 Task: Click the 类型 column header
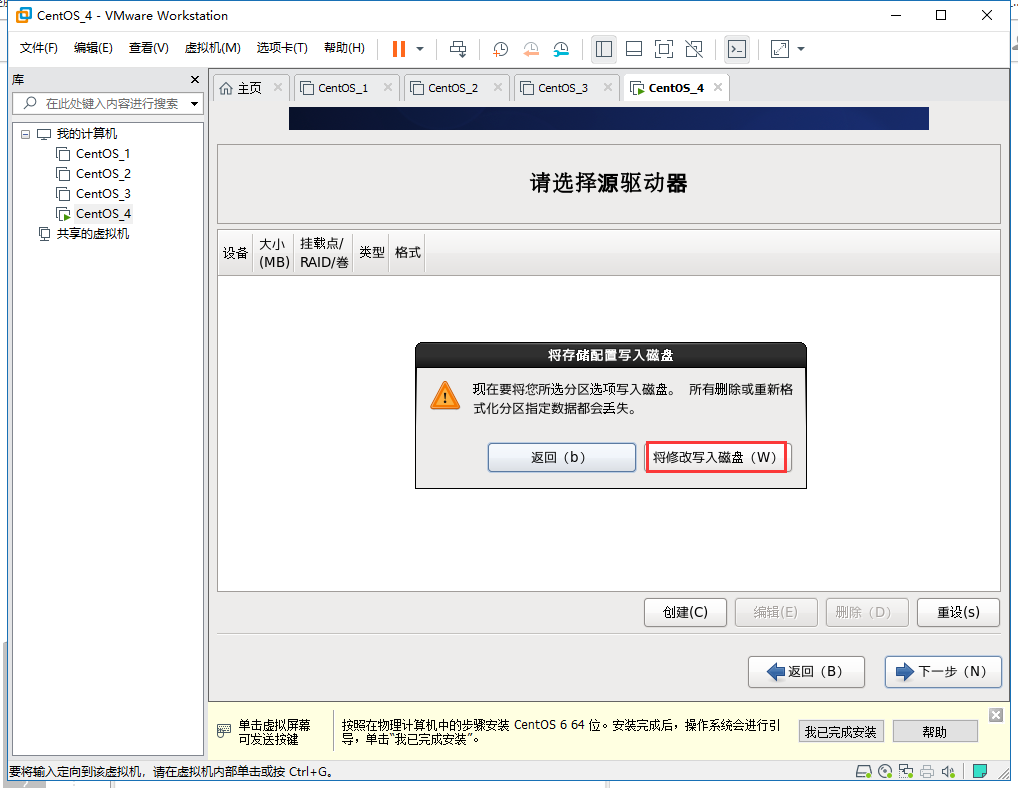pos(371,252)
